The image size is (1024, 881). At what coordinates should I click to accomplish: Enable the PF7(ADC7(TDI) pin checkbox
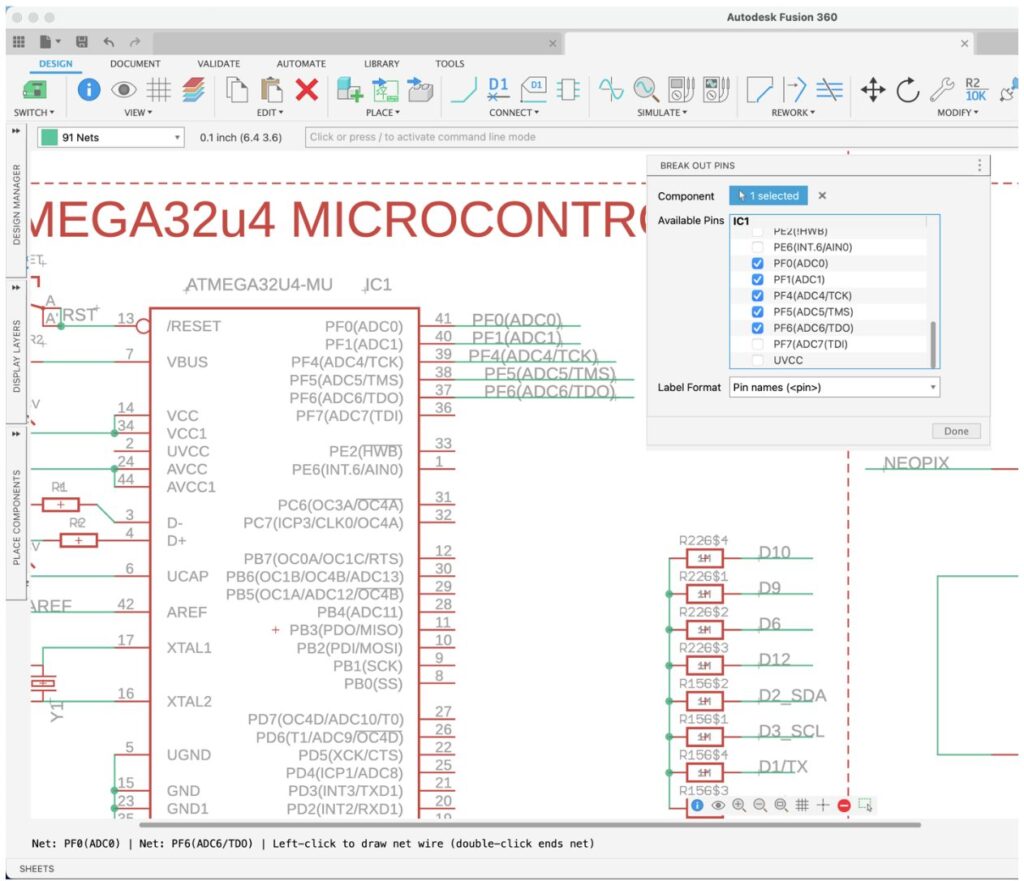point(758,344)
